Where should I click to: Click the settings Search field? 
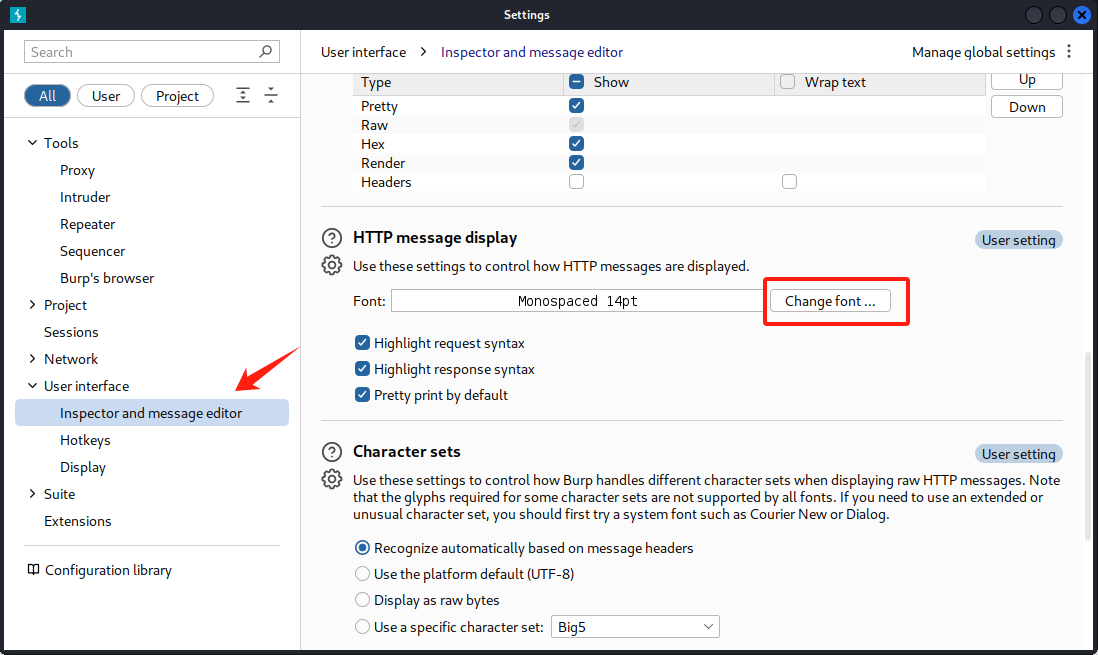click(x=152, y=52)
